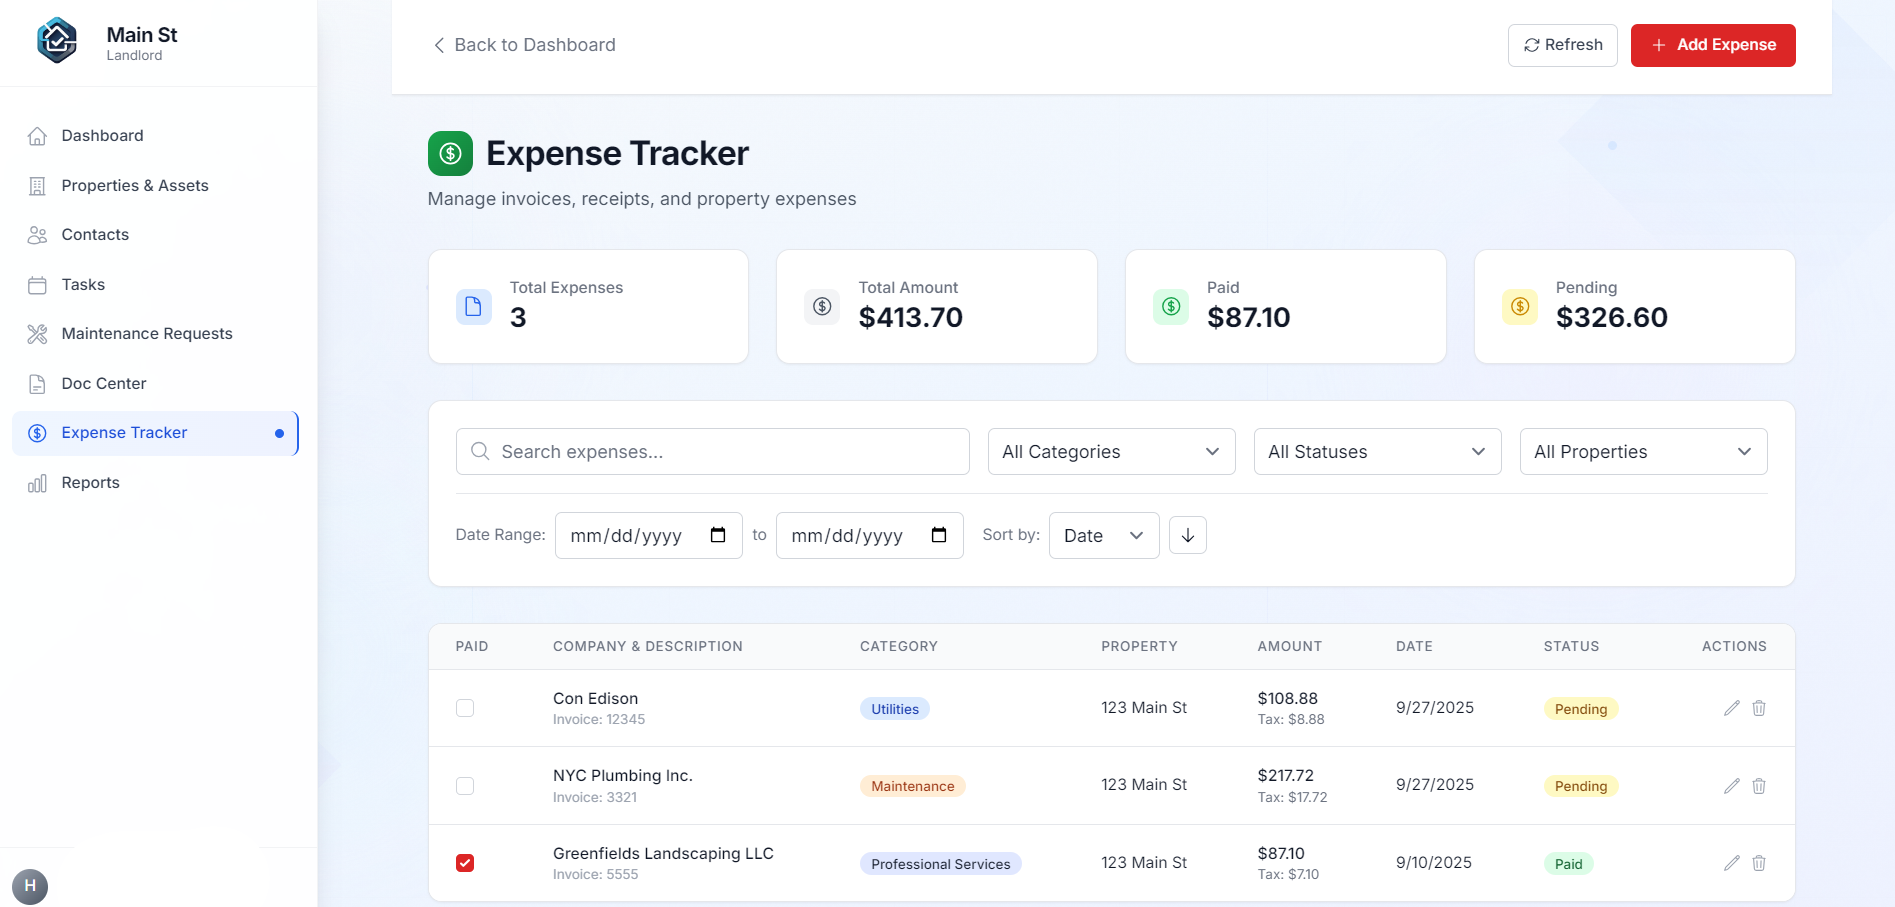Edit the NYC Plumbing Inc. expense
Image resolution: width=1895 pixels, height=907 pixels.
click(x=1732, y=786)
